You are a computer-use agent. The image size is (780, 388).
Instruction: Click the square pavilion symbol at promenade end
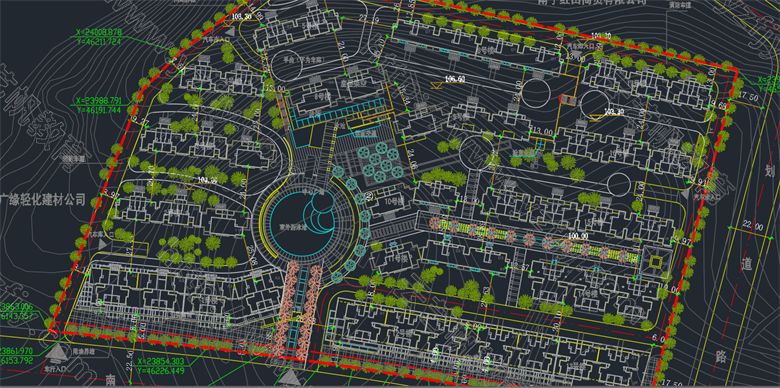(656, 259)
